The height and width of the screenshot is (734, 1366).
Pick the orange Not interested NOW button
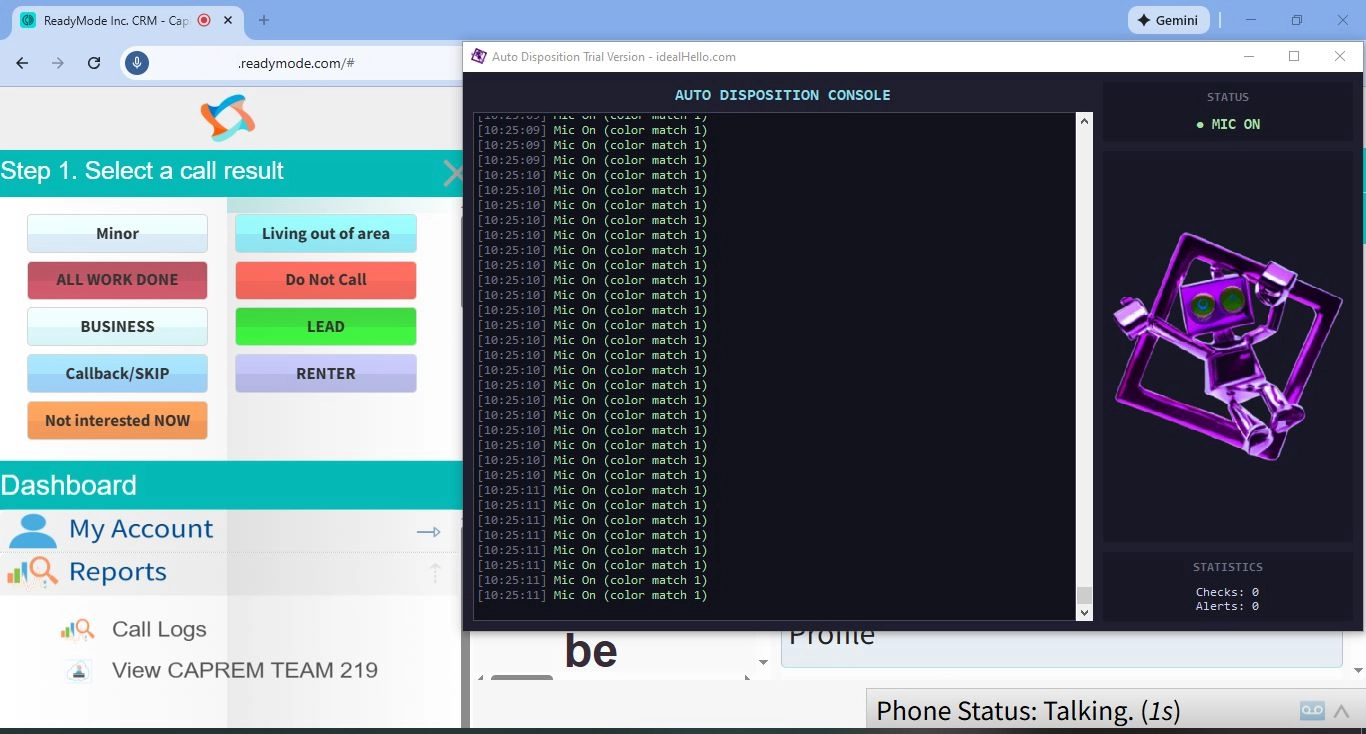click(x=117, y=421)
